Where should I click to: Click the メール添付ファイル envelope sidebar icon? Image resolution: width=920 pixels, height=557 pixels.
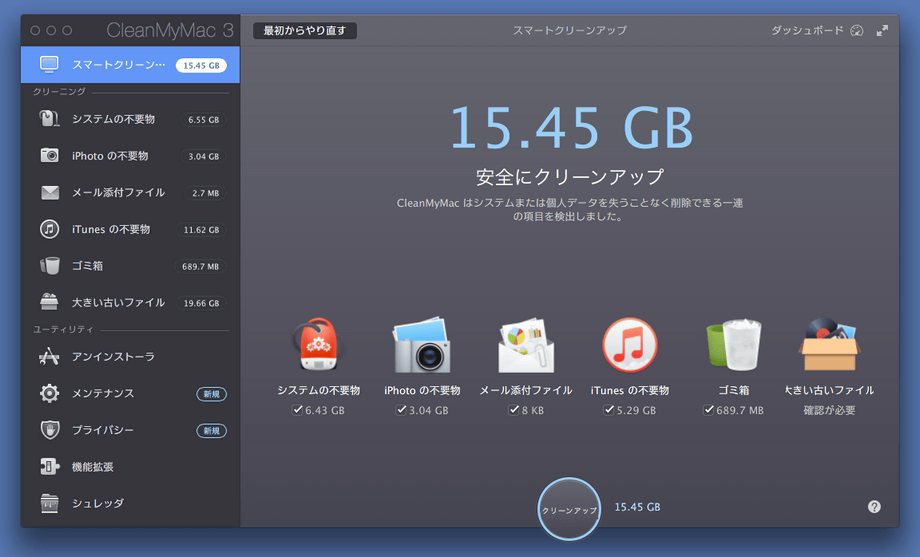49,193
